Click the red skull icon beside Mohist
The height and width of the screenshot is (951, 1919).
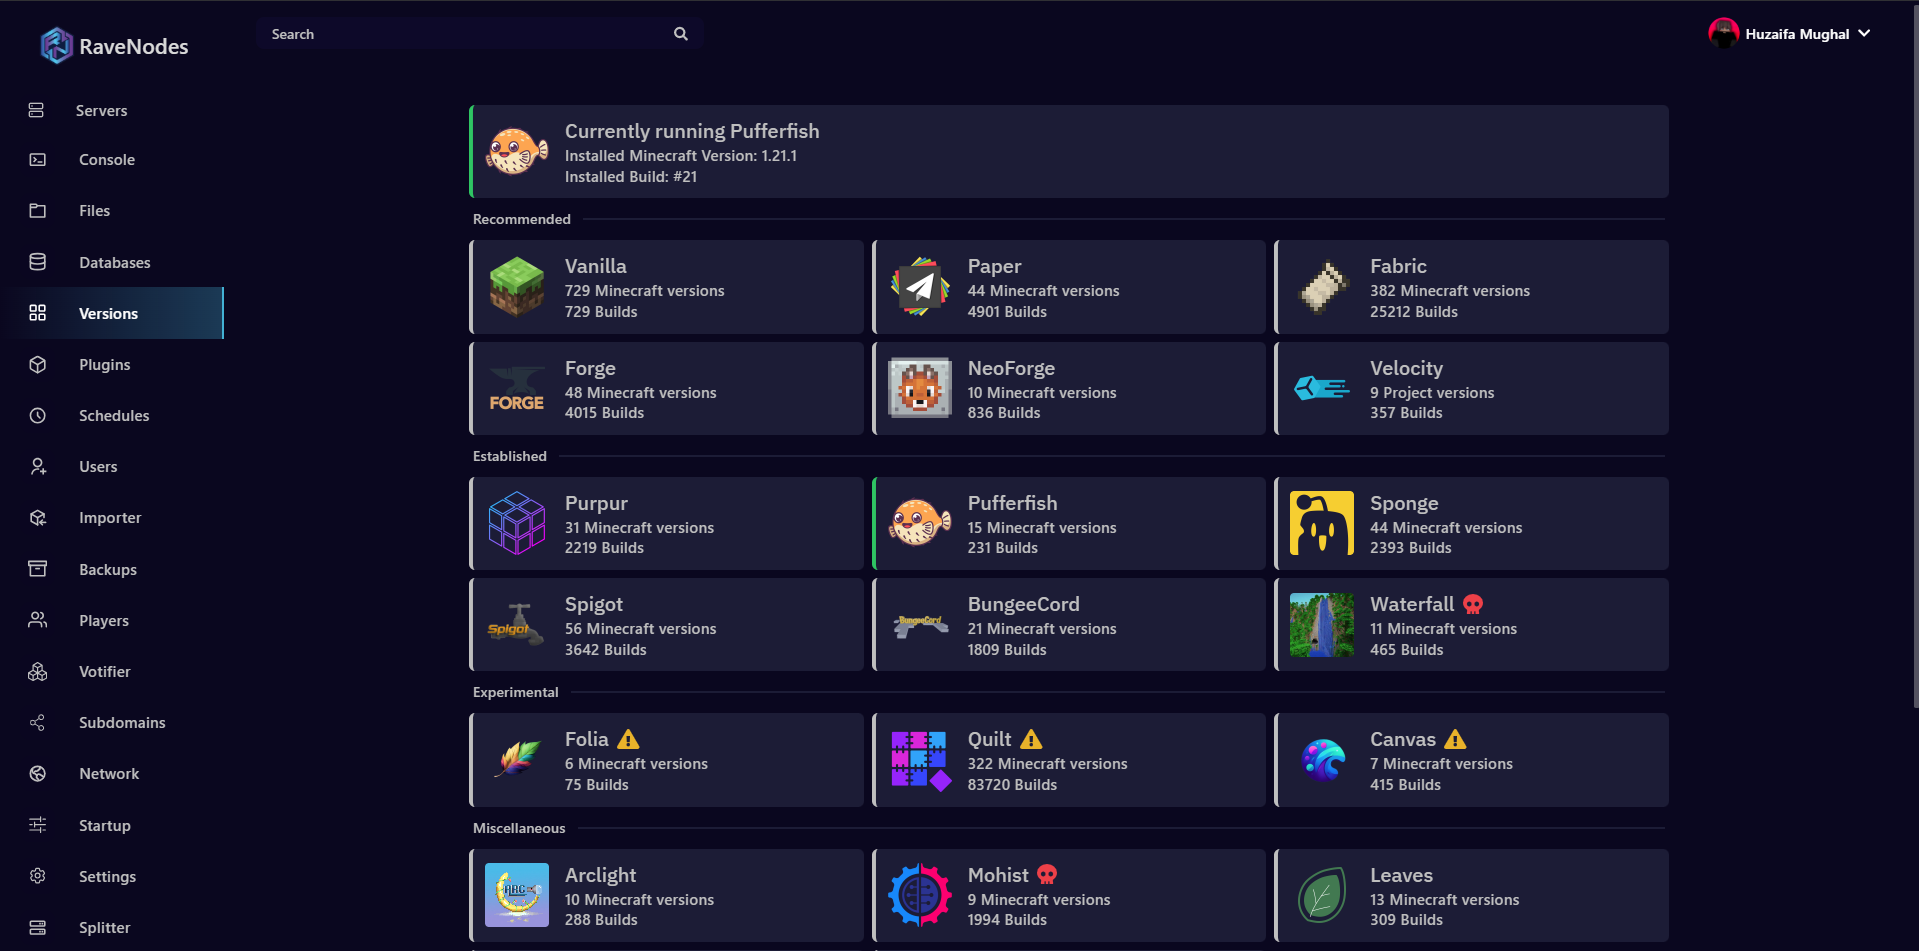[x=1047, y=875]
